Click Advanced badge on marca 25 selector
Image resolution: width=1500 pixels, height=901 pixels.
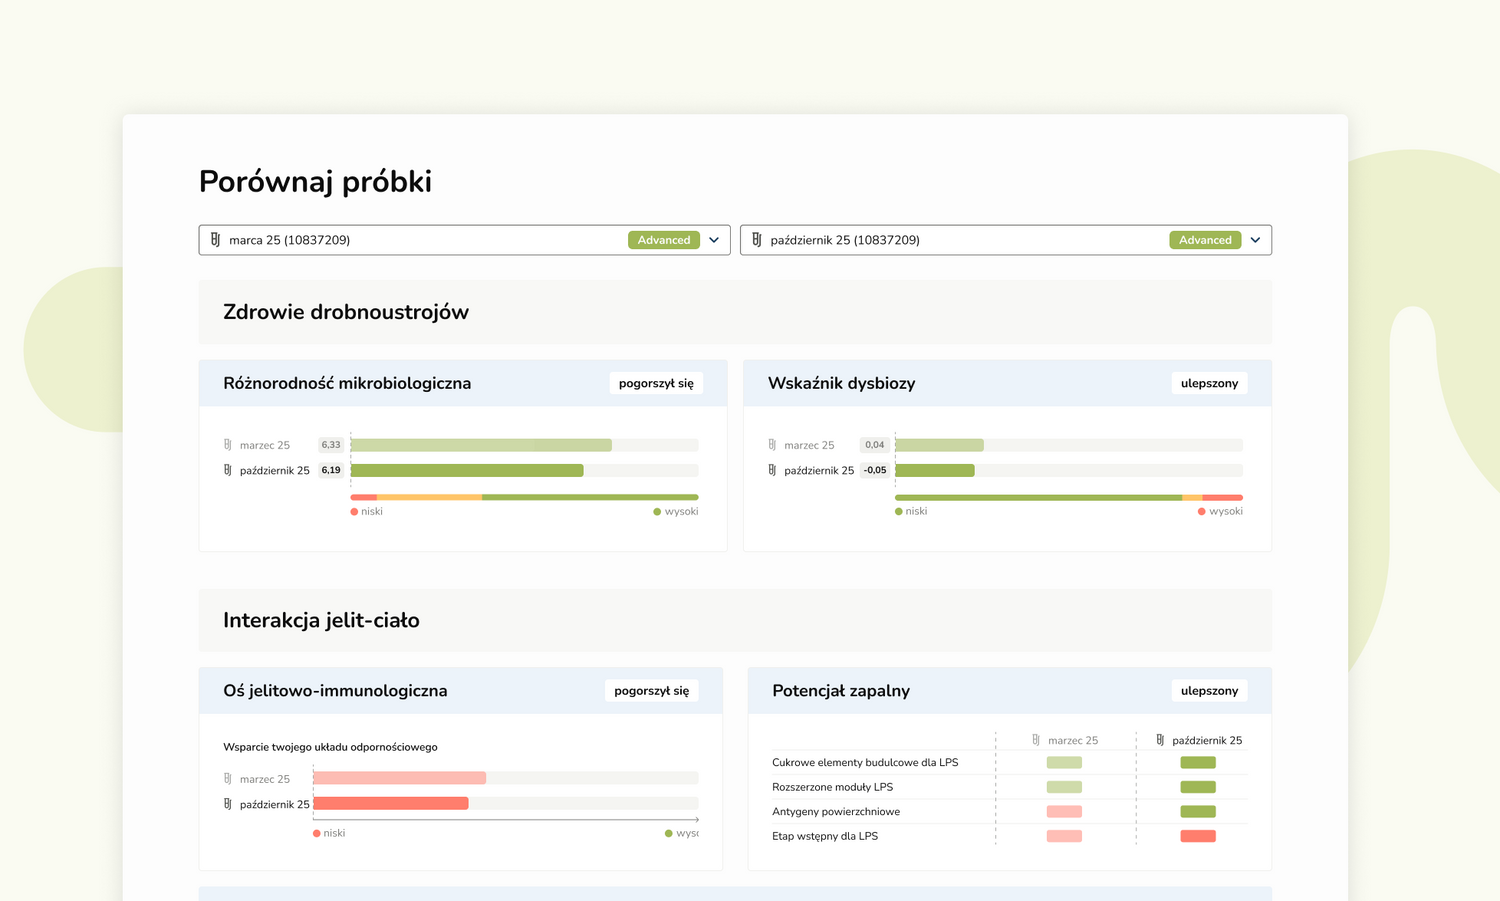664,240
